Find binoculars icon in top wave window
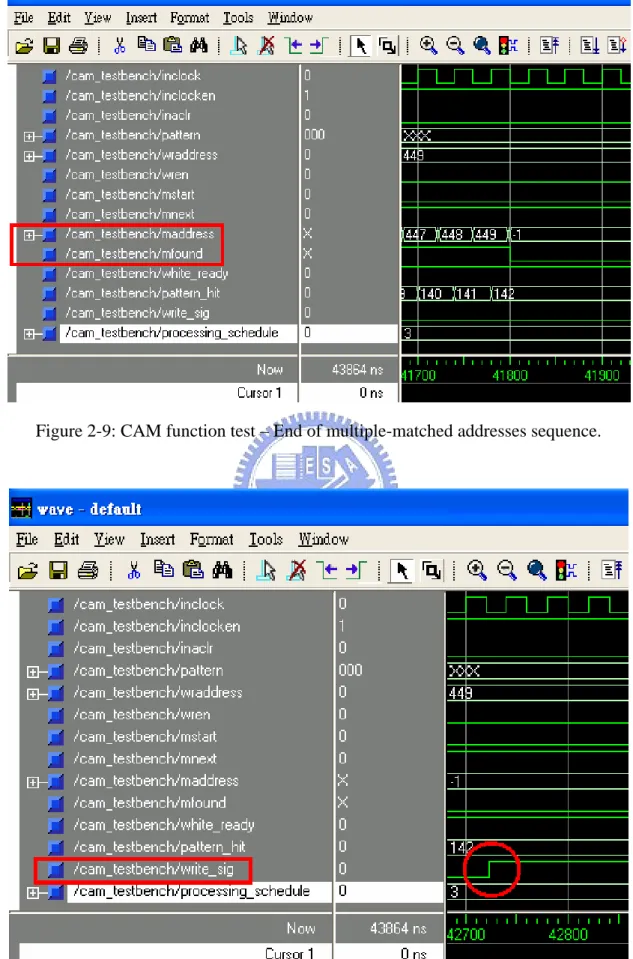Image resolution: width=633 pixels, height=959 pixels. 198,45
